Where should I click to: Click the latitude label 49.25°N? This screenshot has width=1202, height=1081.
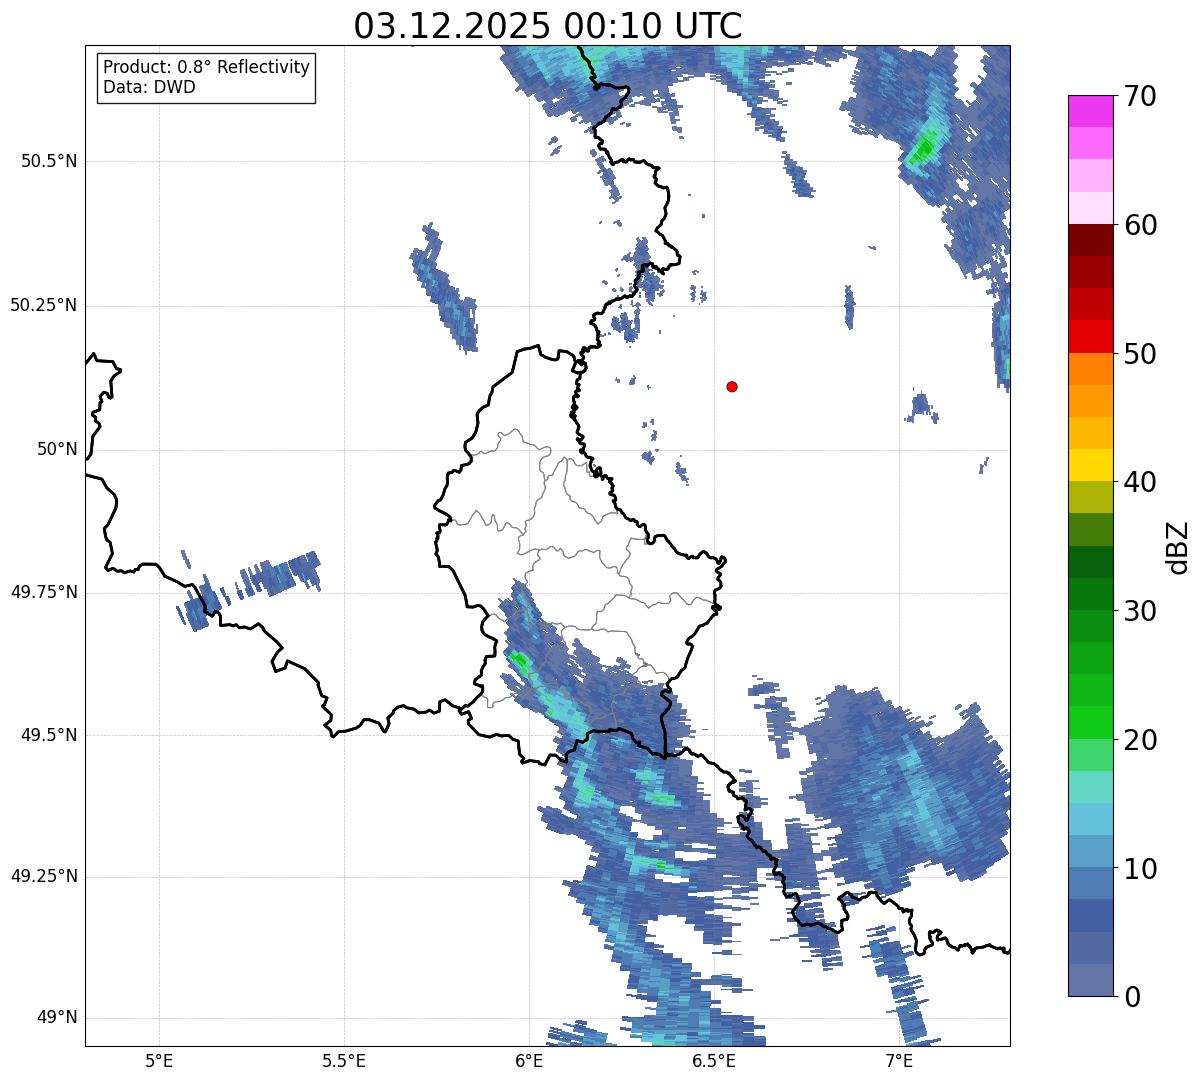click(43, 876)
